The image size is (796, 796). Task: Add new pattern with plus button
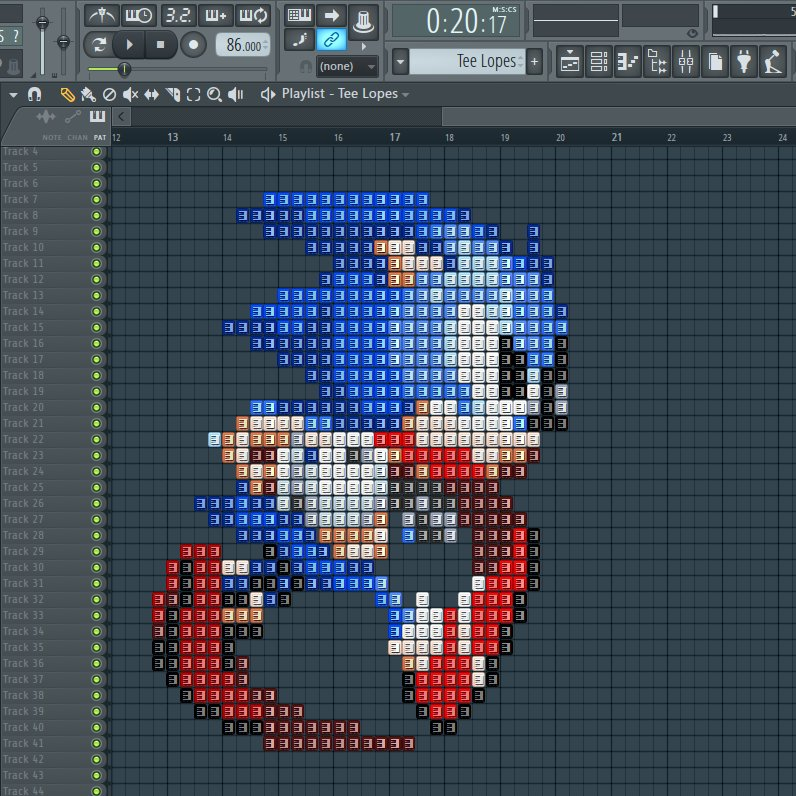[x=534, y=62]
